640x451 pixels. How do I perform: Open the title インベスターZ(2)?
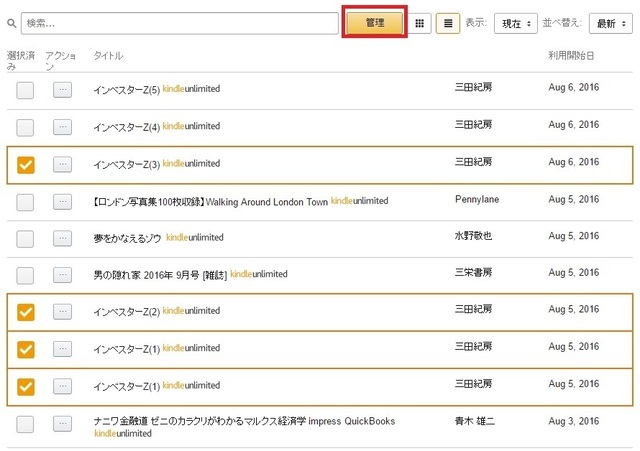(x=127, y=311)
